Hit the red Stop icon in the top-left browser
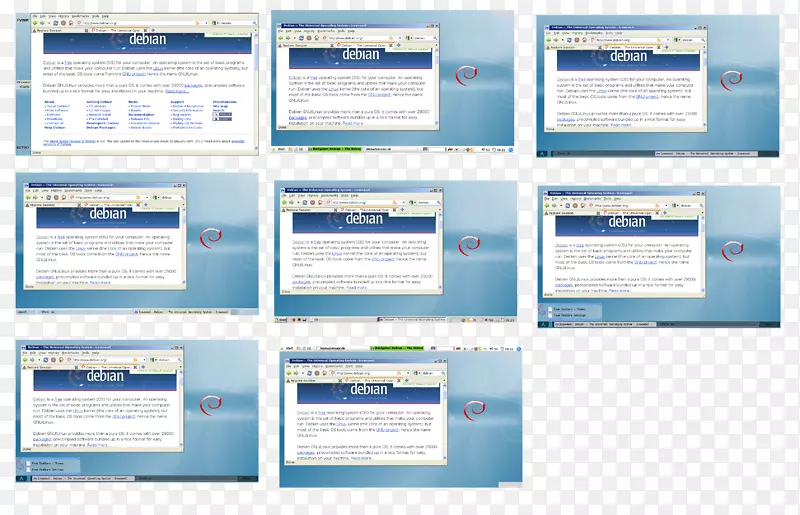 pyautogui.click(x=63, y=22)
